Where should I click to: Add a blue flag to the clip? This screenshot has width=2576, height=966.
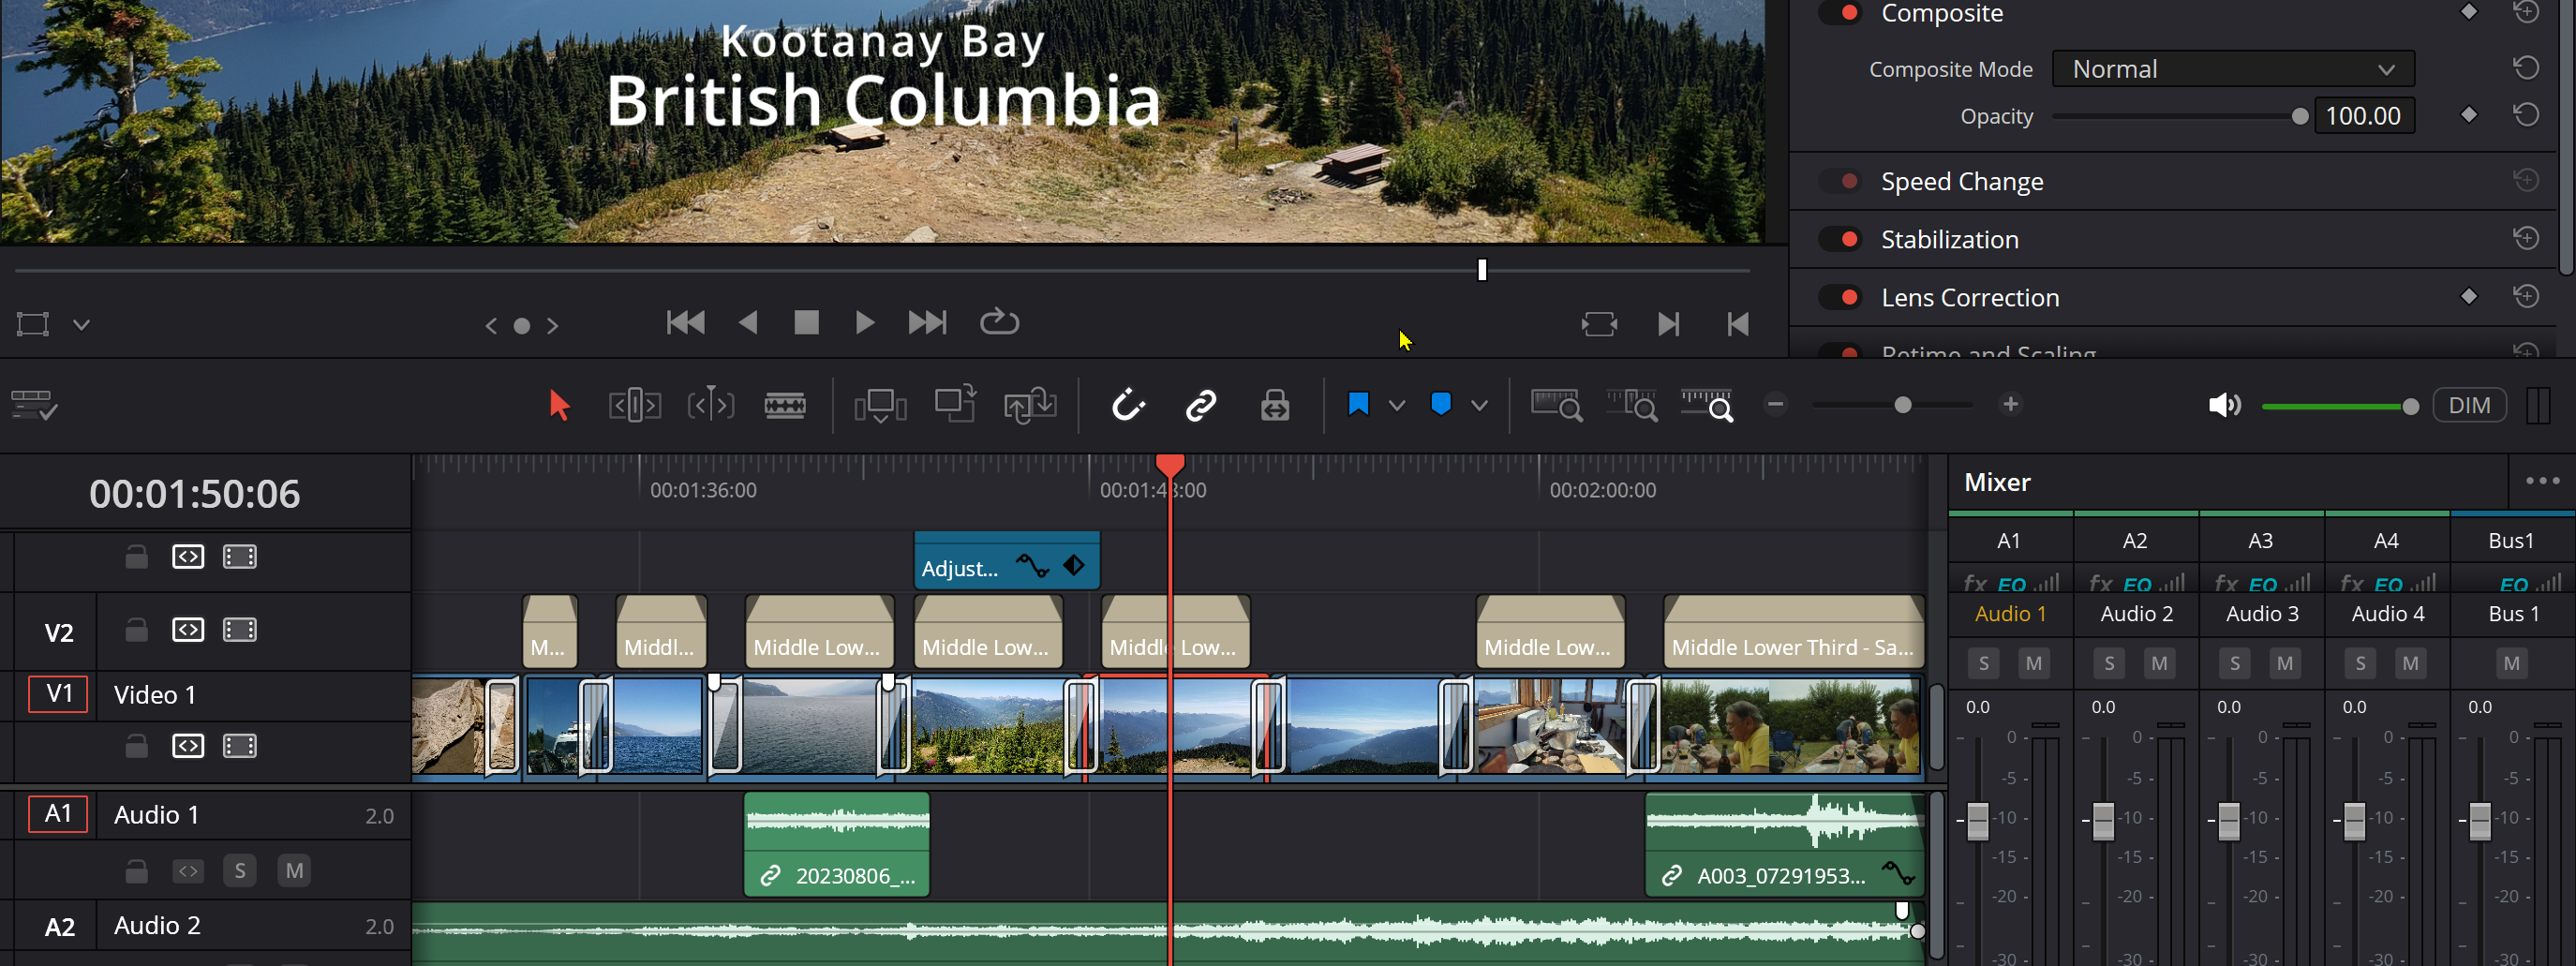pyautogui.click(x=1358, y=405)
